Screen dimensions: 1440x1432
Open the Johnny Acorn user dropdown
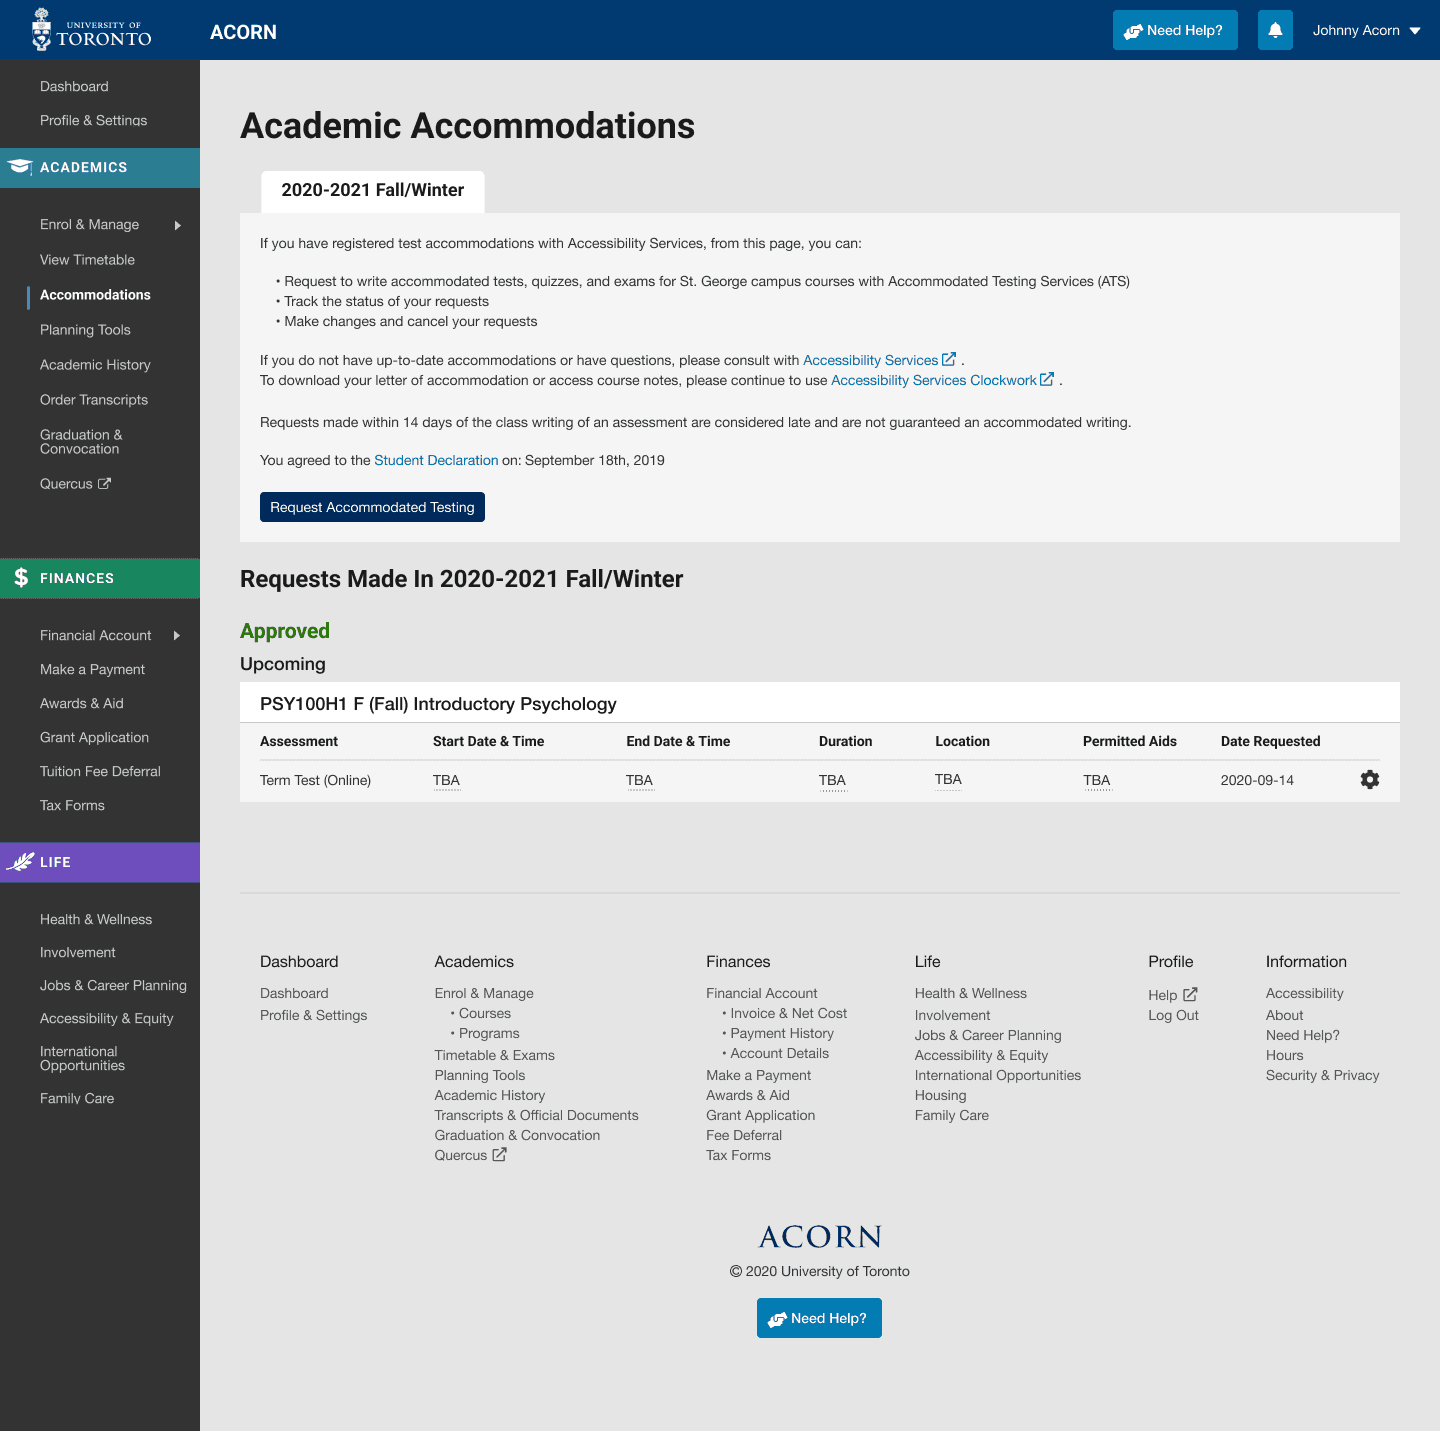pyautogui.click(x=1367, y=30)
